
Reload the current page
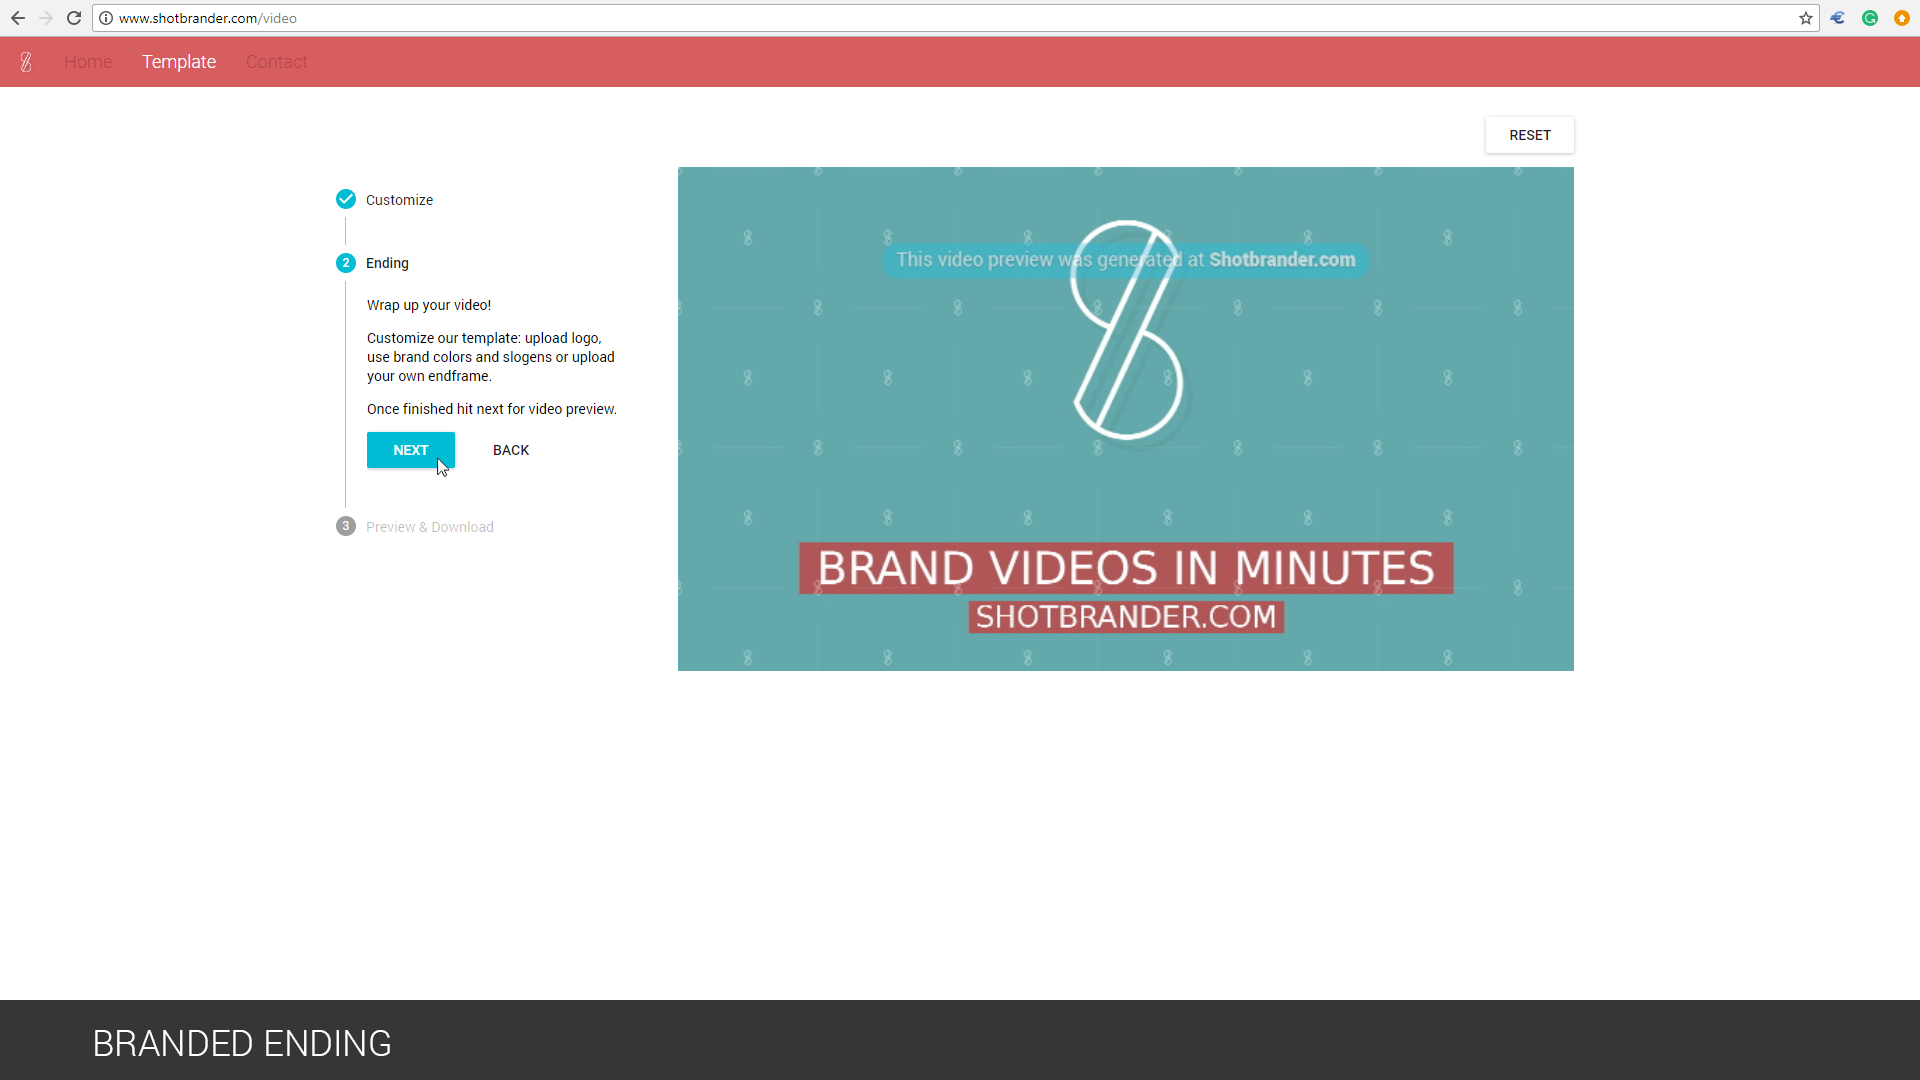click(74, 18)
